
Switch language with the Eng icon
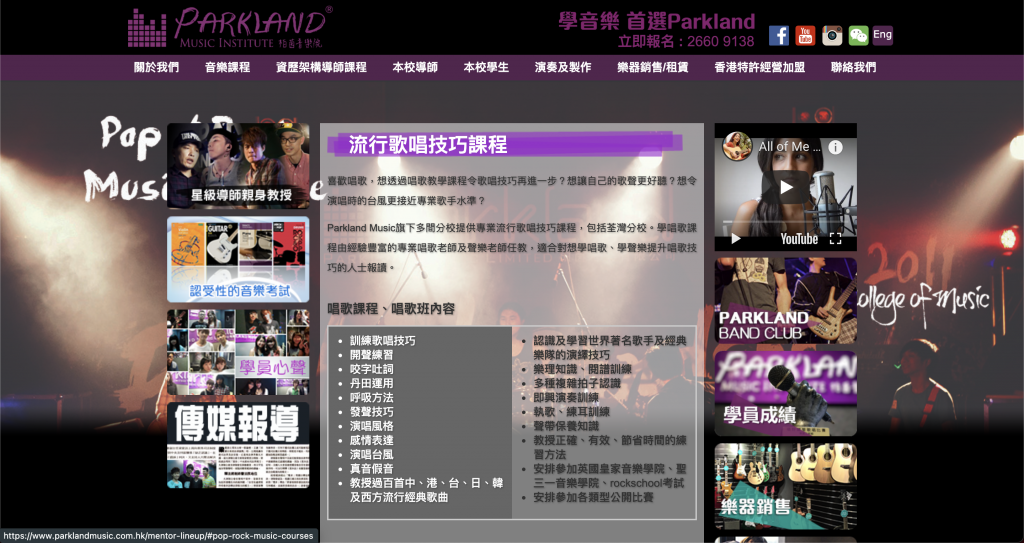click(x=882, y=35)
